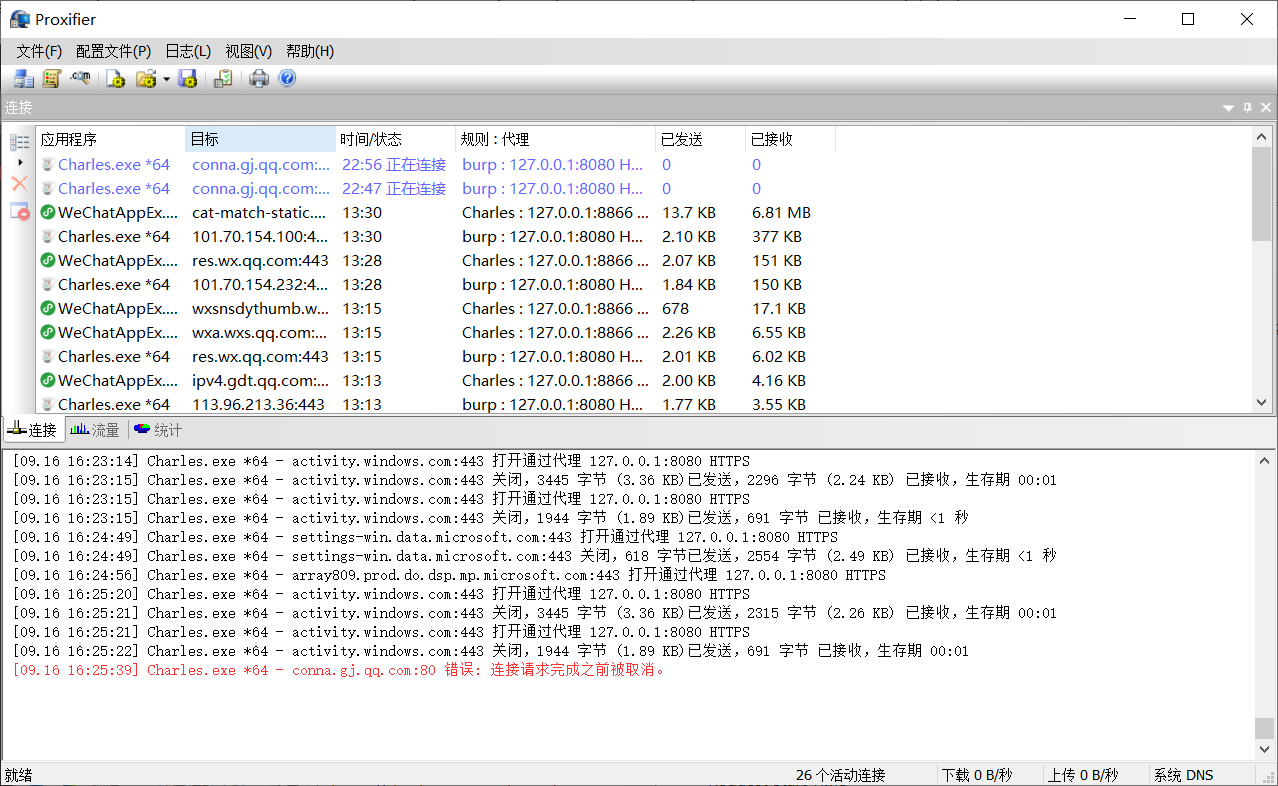Select row with target 101.70.154.100
The width and height of the screenshot is (1278, 786).
coord(643,236)
